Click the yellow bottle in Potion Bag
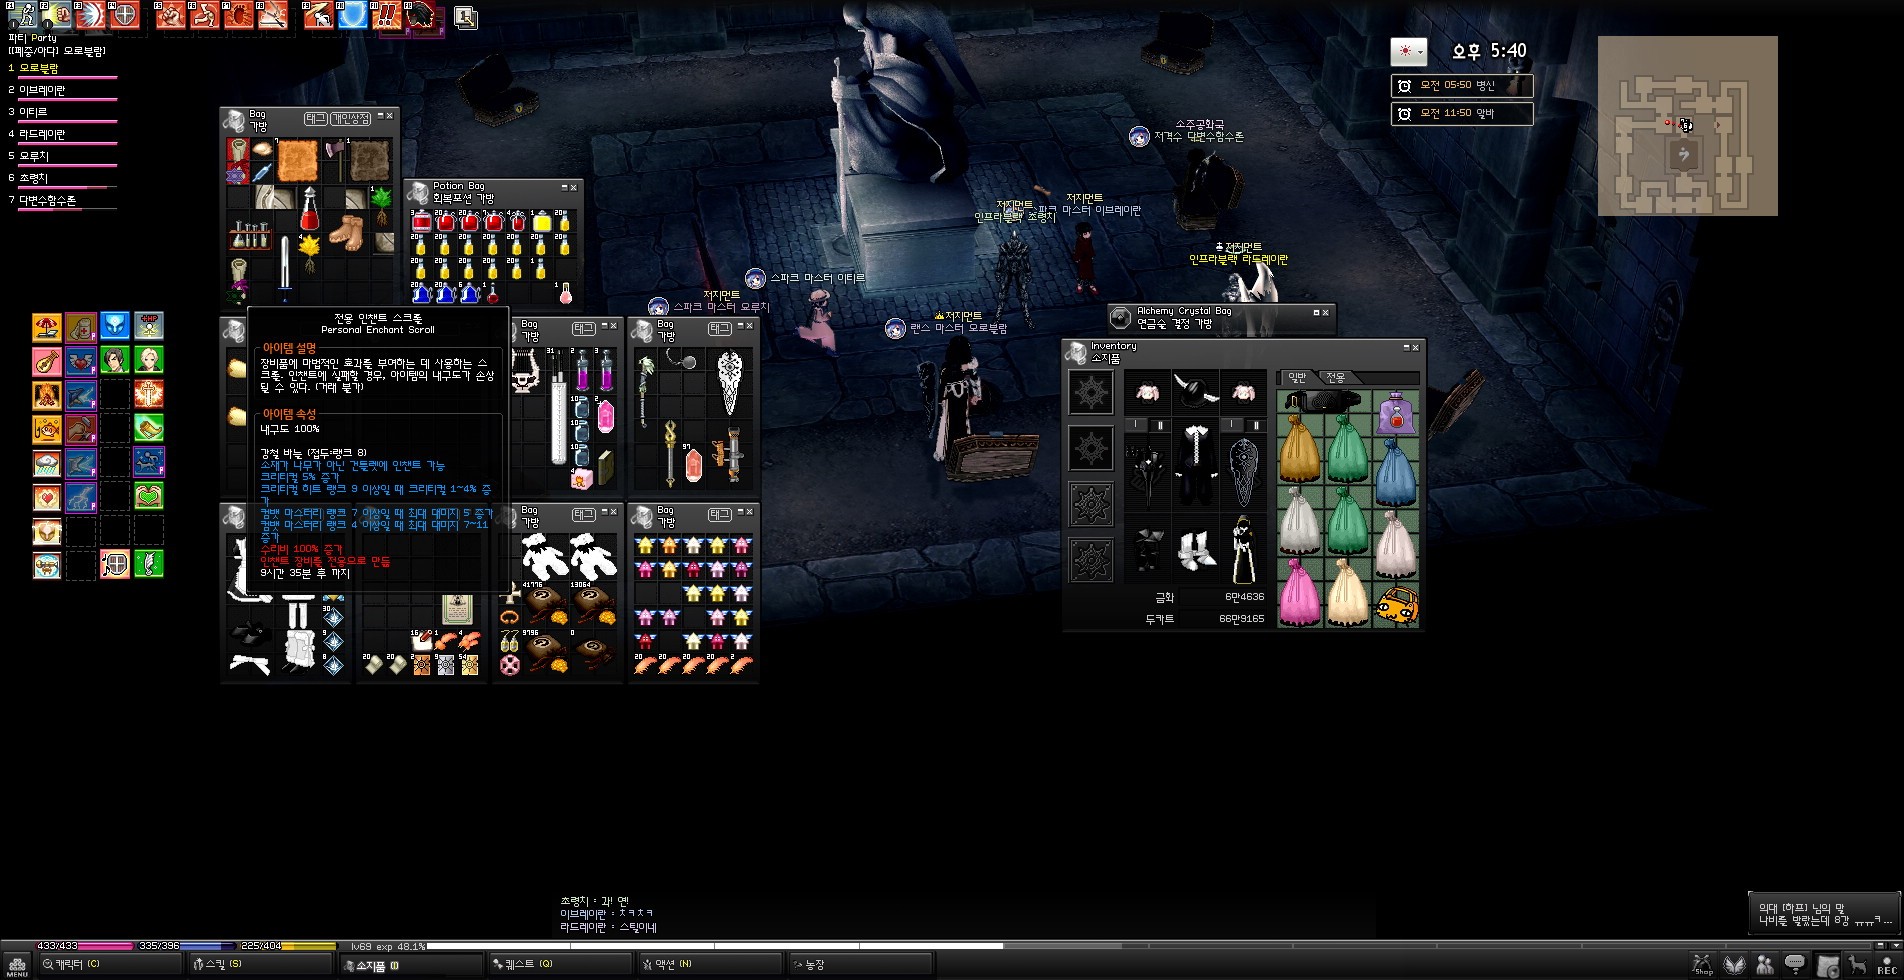Screen dimensions: 1904x980 [542, 222]
